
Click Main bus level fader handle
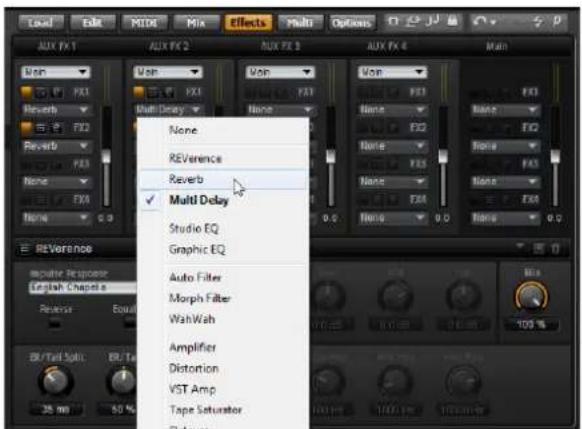click(x=555, y=156)
